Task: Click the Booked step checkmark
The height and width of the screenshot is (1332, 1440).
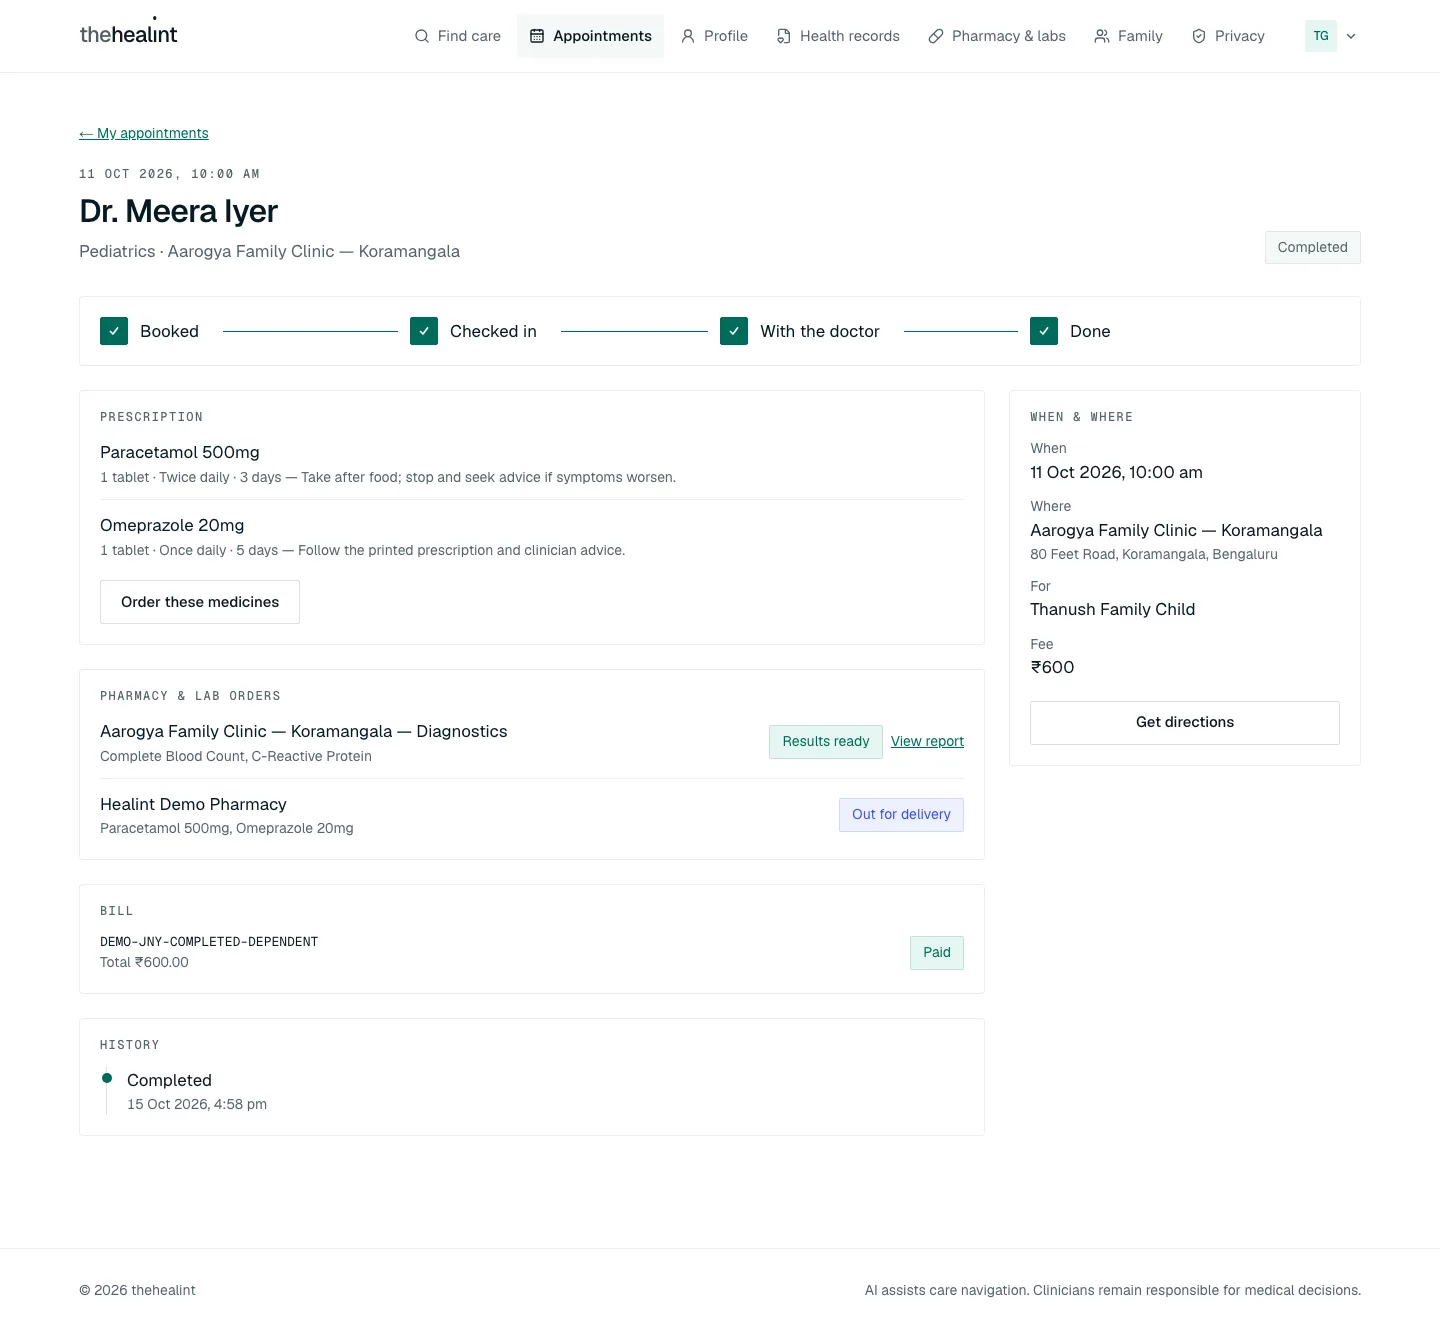Action: pos(114,331)
